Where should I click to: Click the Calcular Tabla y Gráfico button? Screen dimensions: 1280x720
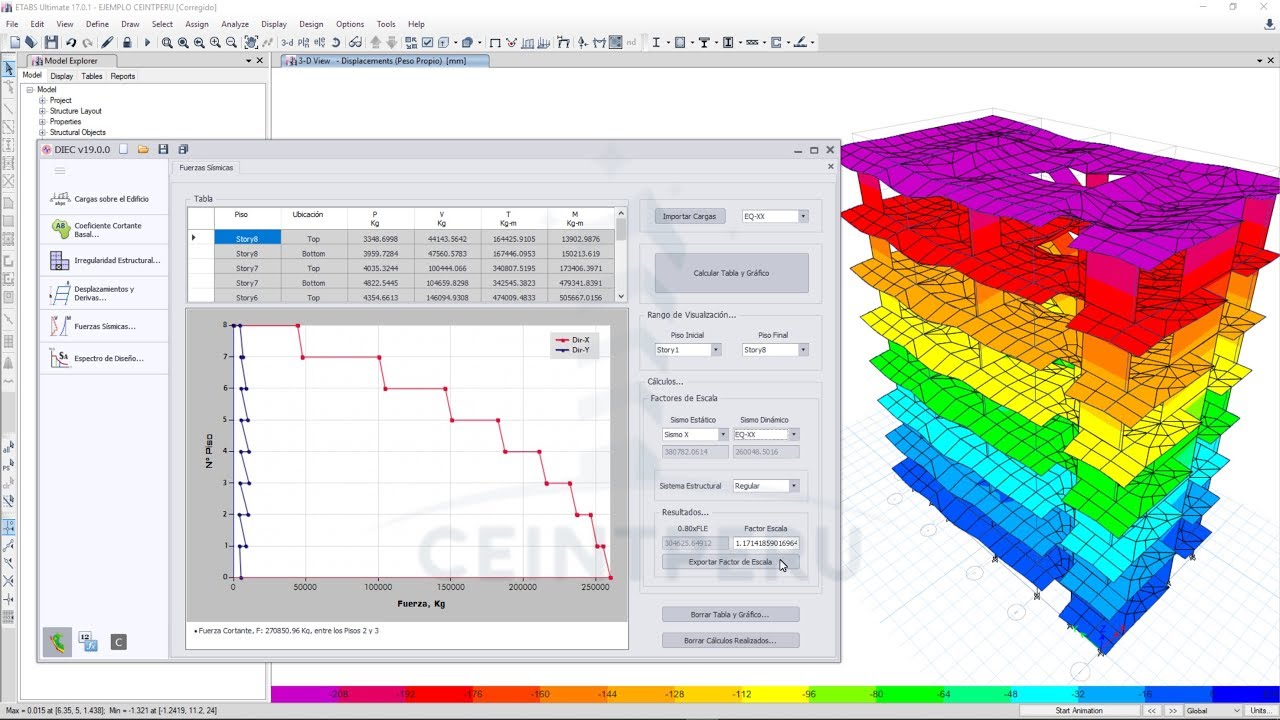pos(731,273)
